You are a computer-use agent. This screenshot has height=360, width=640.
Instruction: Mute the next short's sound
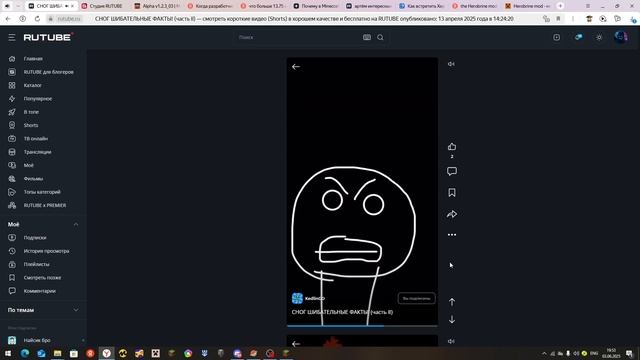[x=451, y=341]
